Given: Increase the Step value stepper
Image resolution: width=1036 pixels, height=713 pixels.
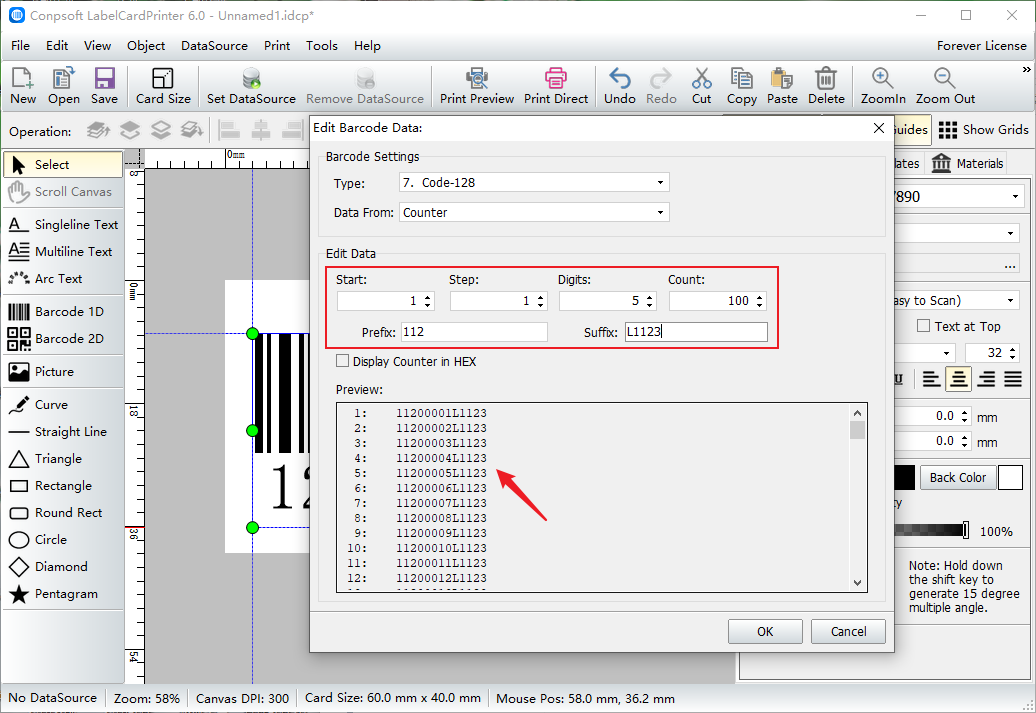Looking at the screenshot, I should (540, 297).
